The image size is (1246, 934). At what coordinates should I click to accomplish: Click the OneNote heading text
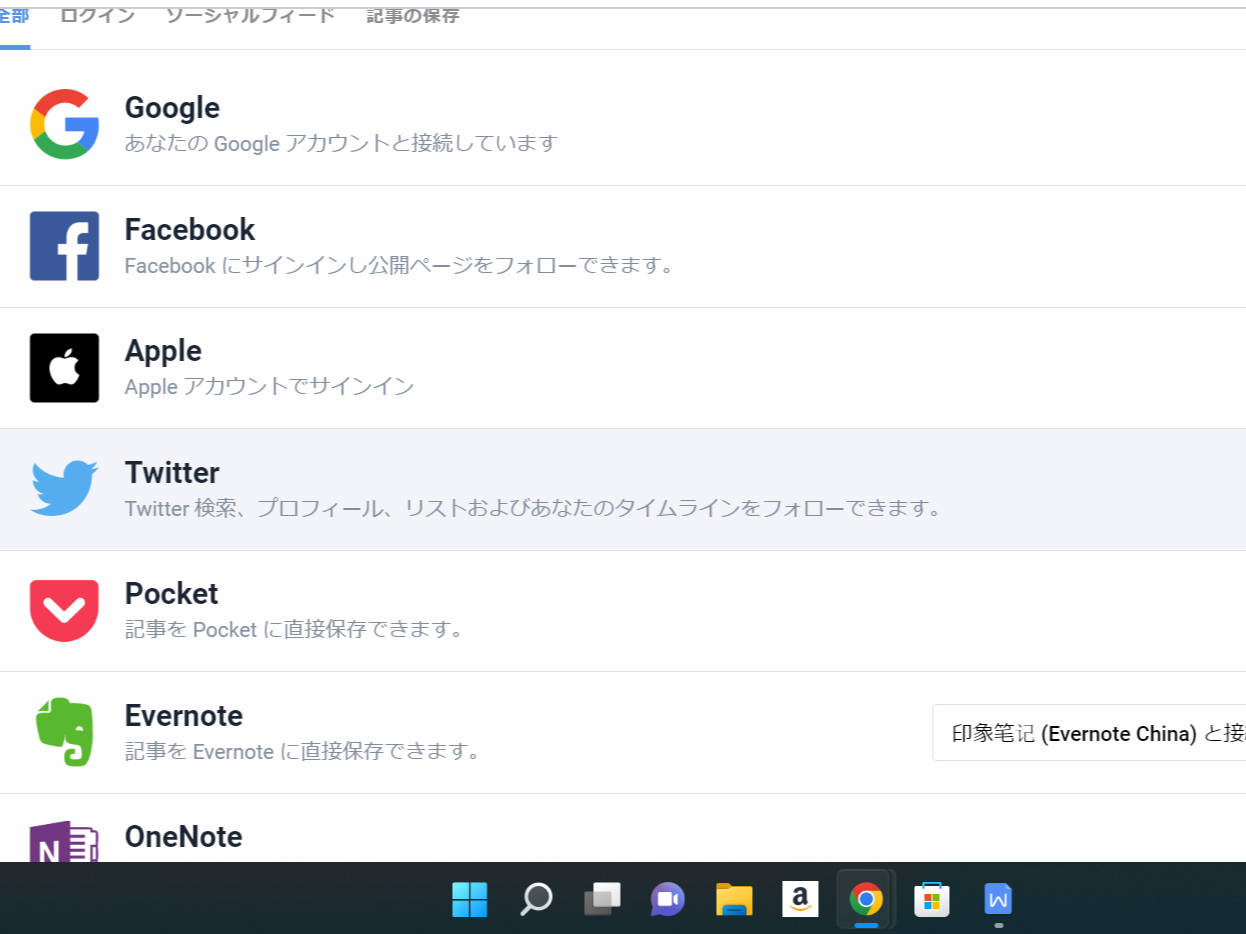coord(184,837)
